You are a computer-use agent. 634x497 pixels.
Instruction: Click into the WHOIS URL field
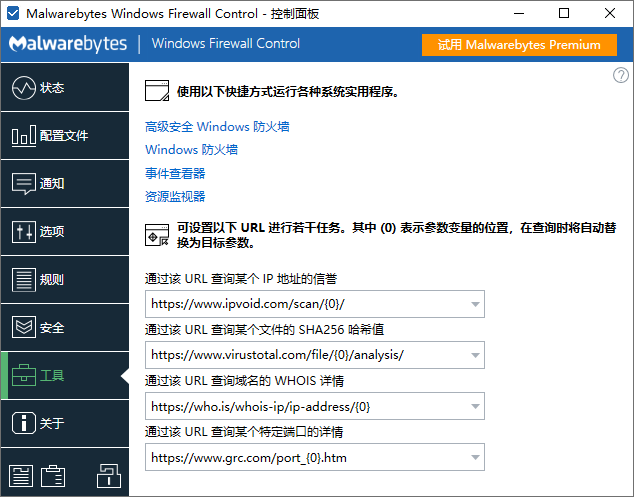[315, 406]
